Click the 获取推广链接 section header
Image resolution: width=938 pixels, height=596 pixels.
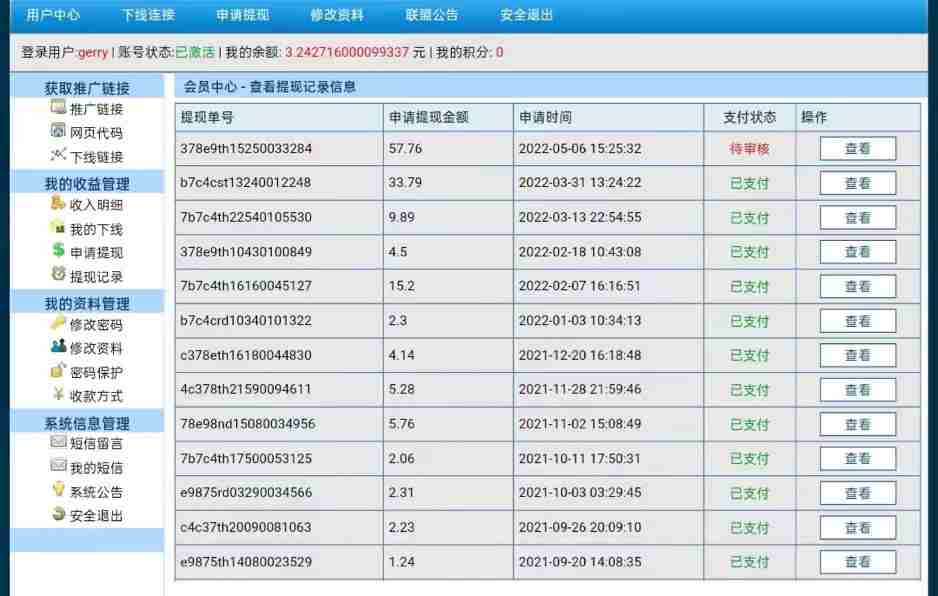tap(87, 88)
